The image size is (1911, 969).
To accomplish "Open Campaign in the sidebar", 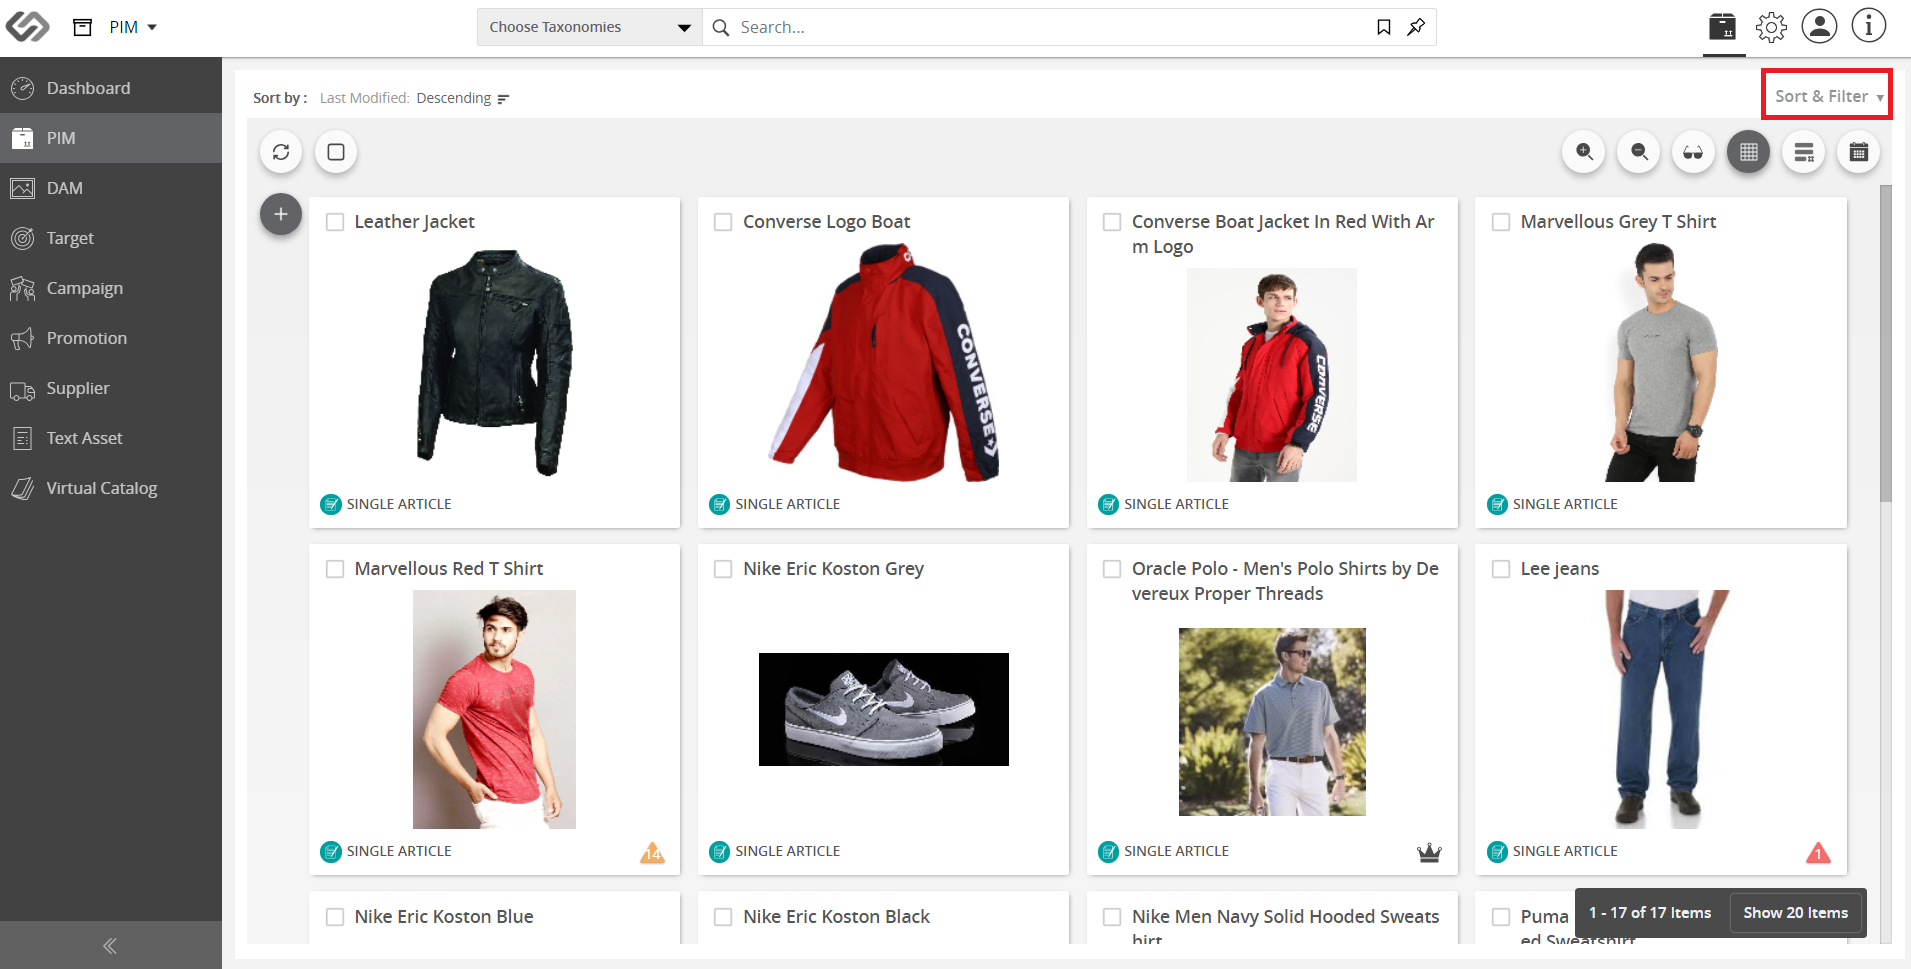I will 111,288.
